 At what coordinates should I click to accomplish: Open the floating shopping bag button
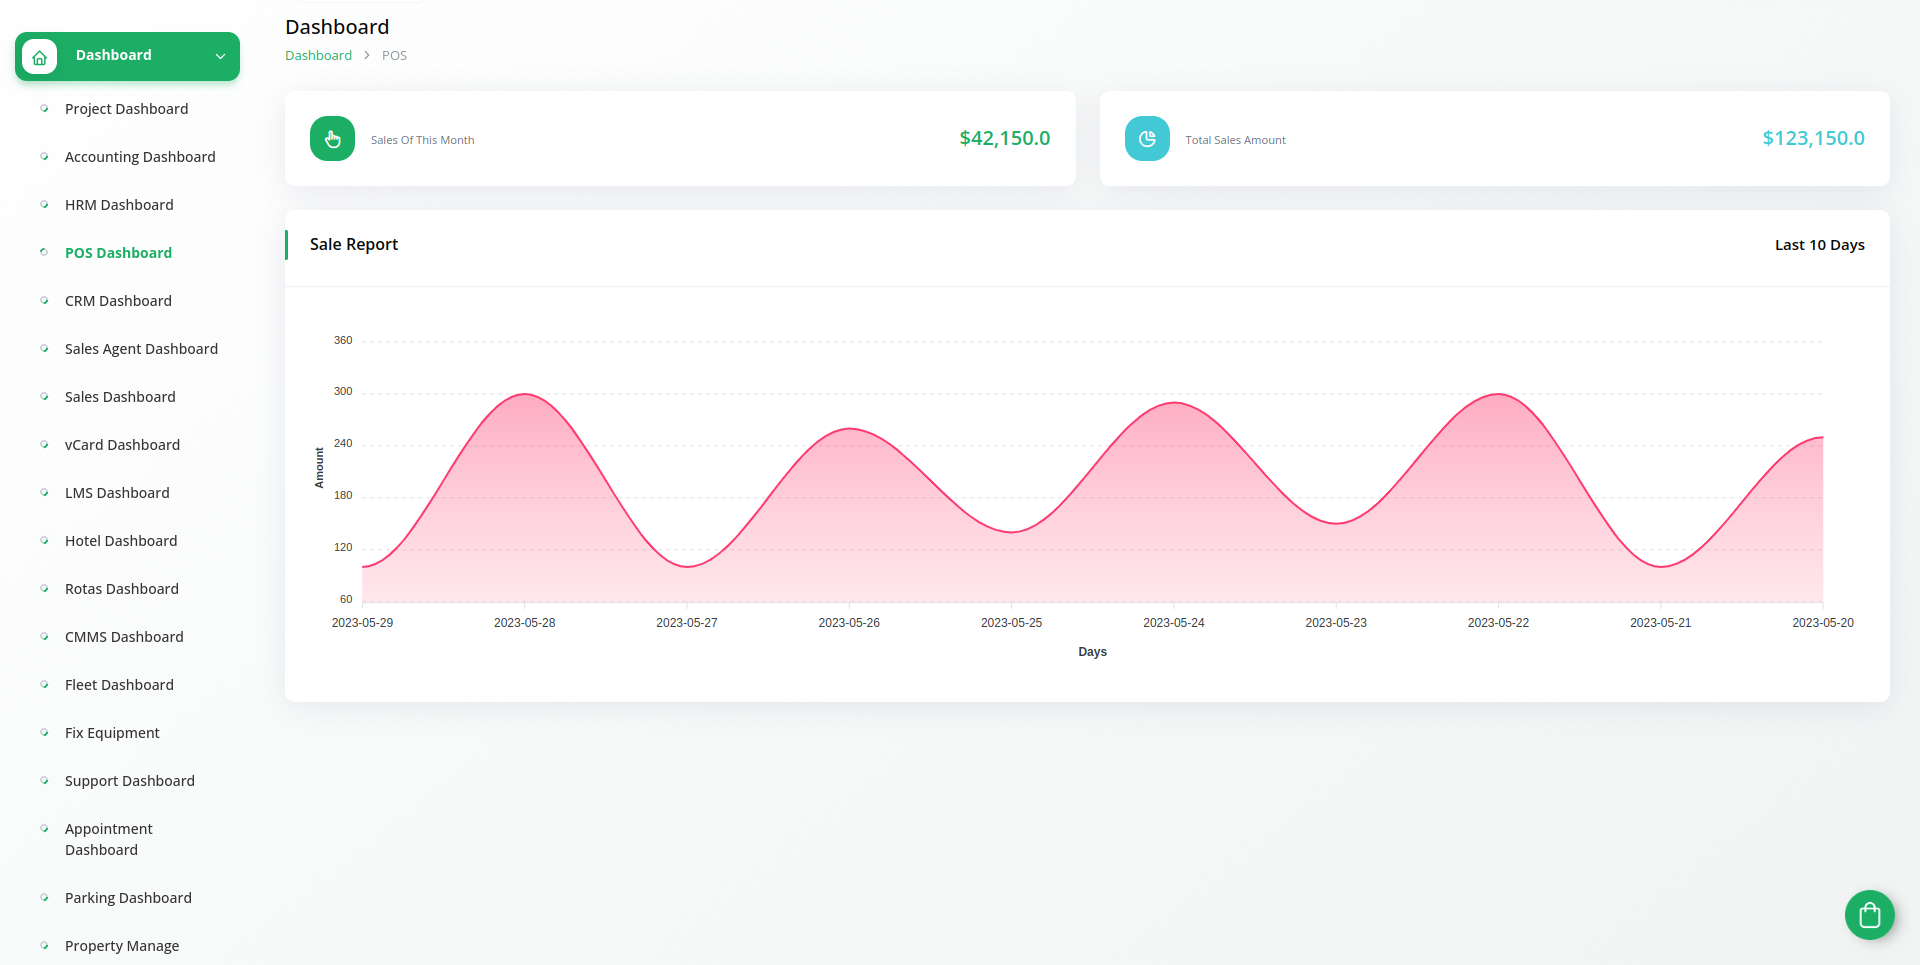1869,914
